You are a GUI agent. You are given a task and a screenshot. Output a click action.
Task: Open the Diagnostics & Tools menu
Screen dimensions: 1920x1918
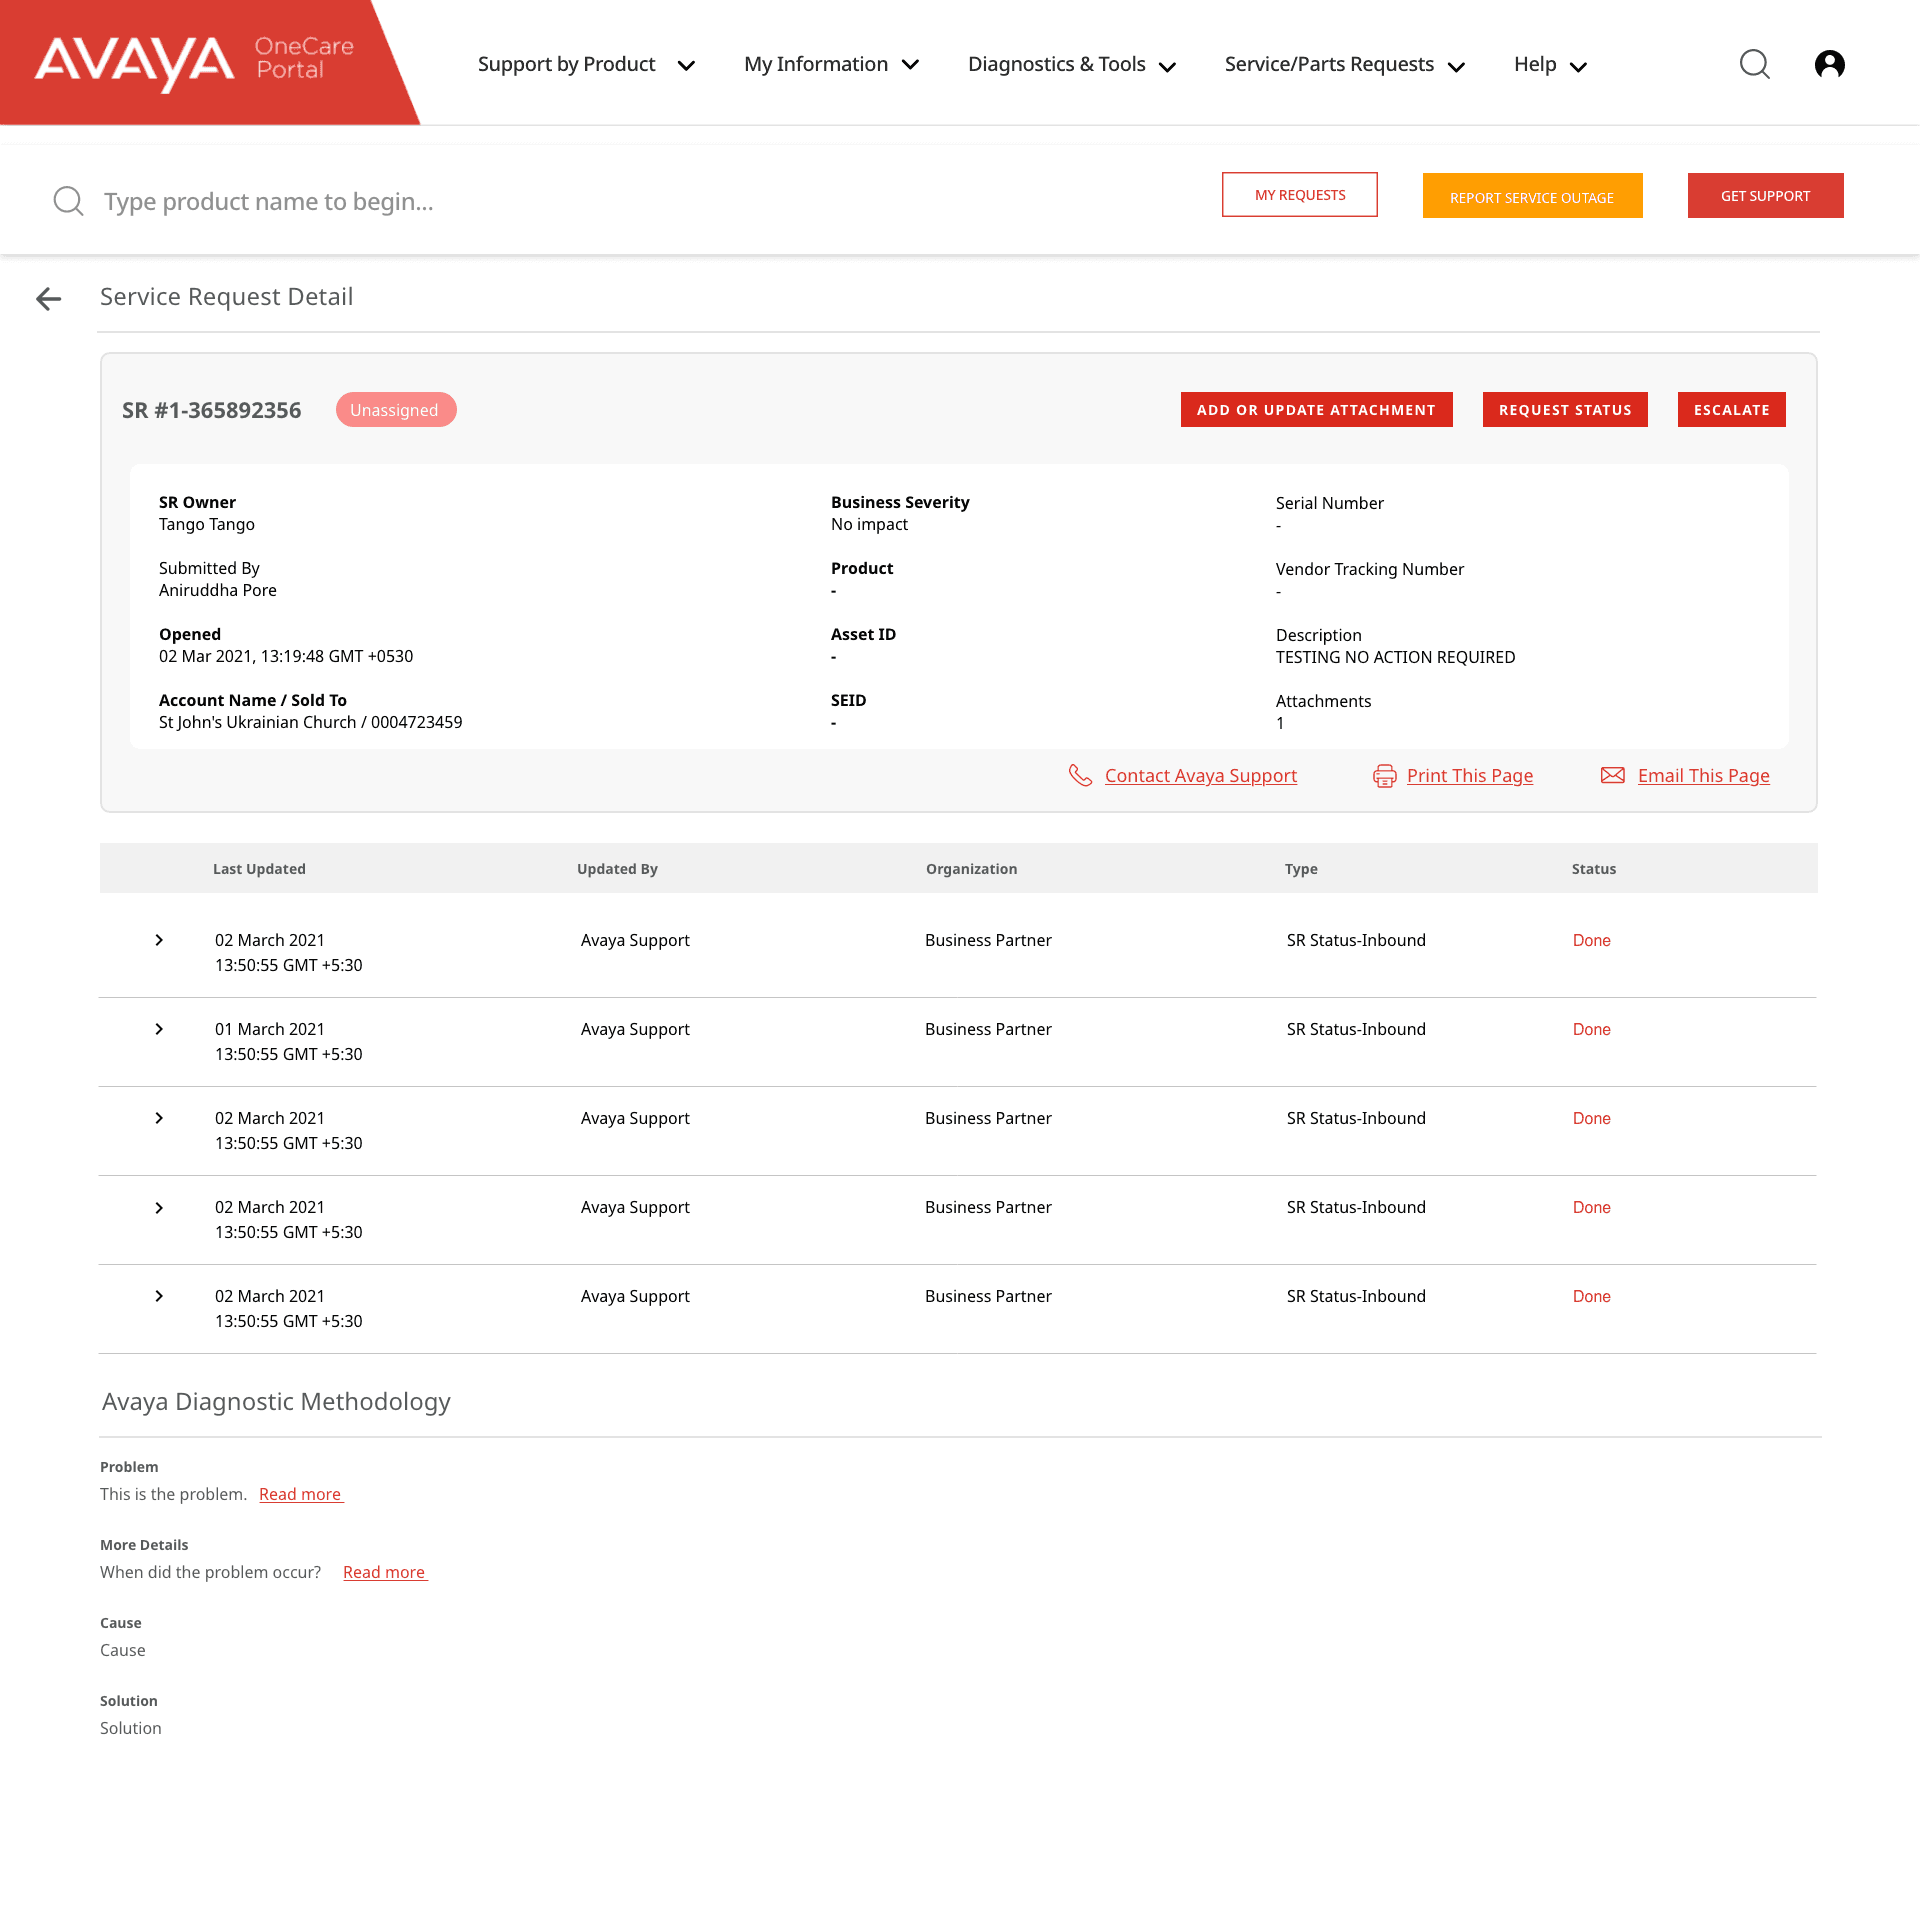click(x=1071, y=65)
